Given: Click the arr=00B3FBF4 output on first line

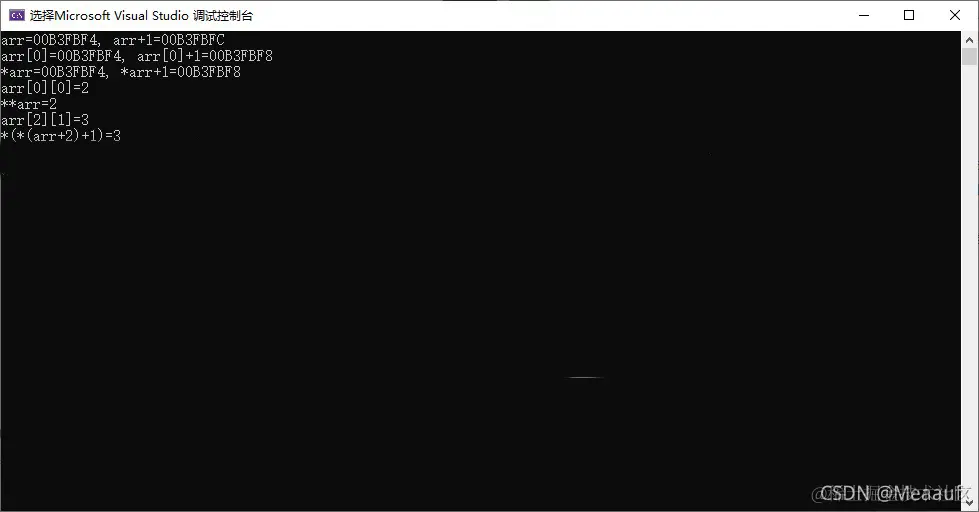Looking at the screenshot, I should pyautogui.click(x=50, y=40).
